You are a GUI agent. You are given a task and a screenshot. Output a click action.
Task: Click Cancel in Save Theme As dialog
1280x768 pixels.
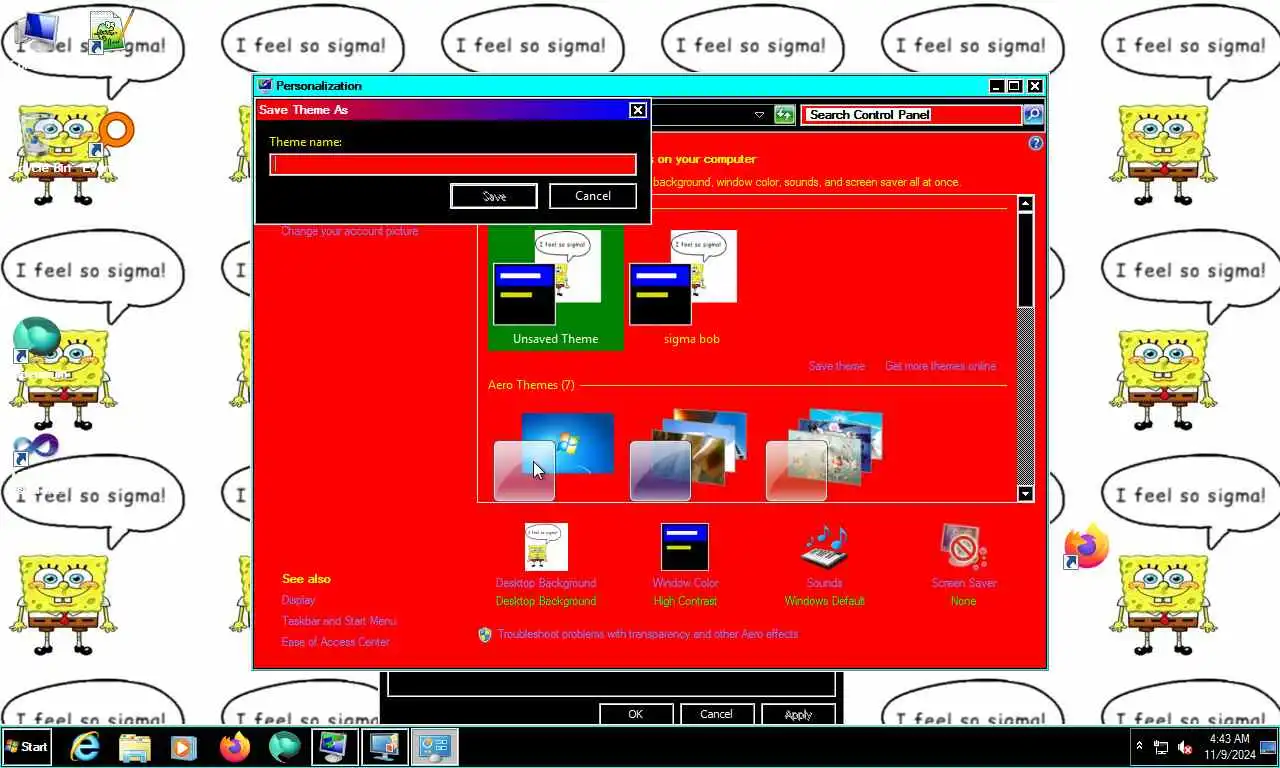[x=593, y=196]
